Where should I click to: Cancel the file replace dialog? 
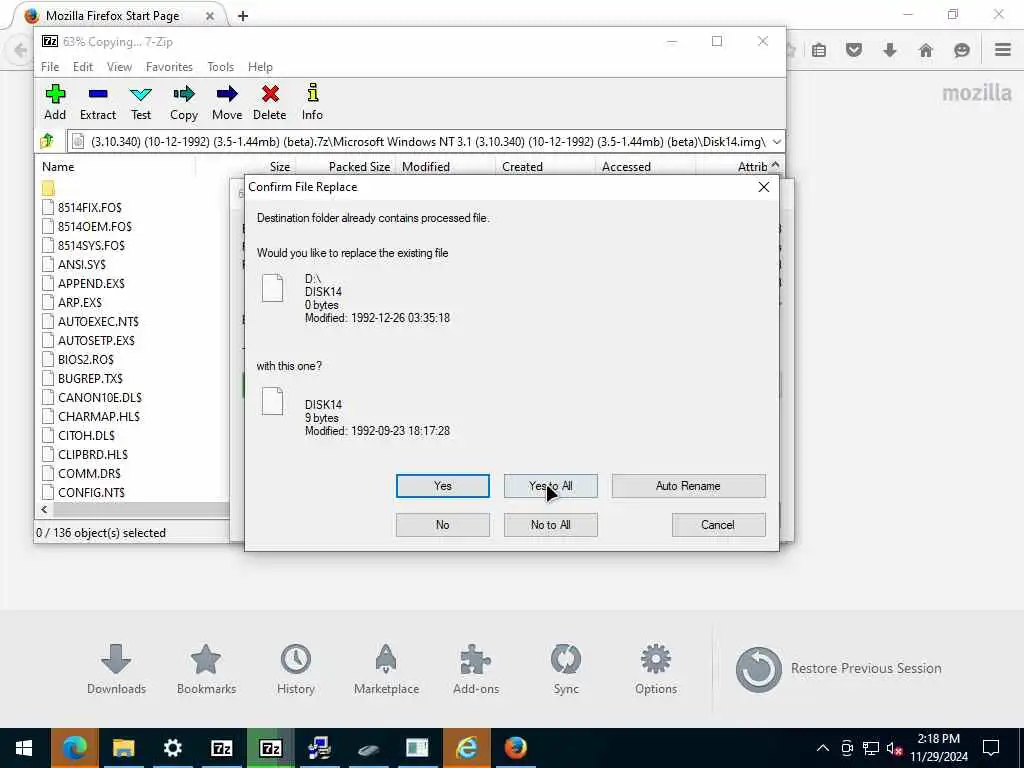tap(718, 525)
